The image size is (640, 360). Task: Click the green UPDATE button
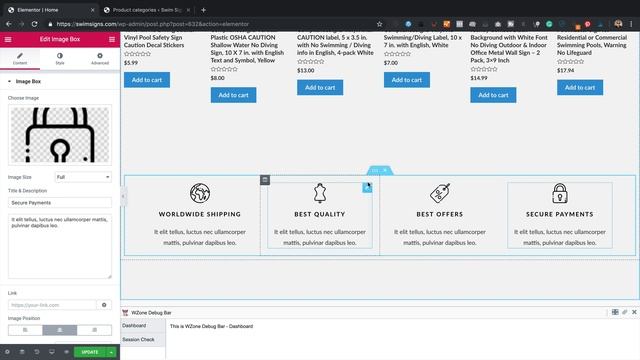tap(90, 352)
